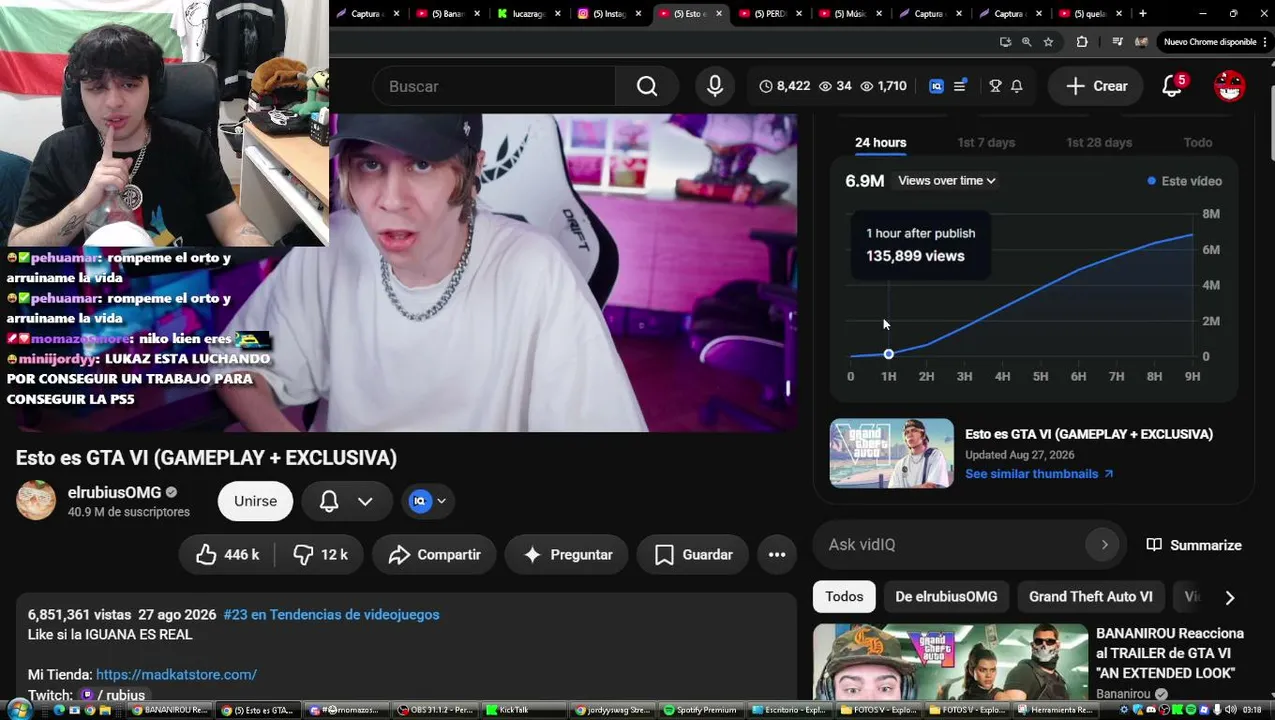Bookmark this page with the star icon
This screenshot has height=720, width=1275.
coord(1048,42)
